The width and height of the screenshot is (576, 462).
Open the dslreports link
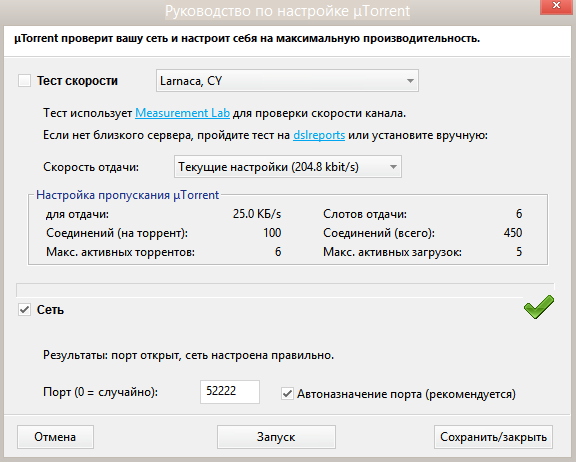[319, 135]
